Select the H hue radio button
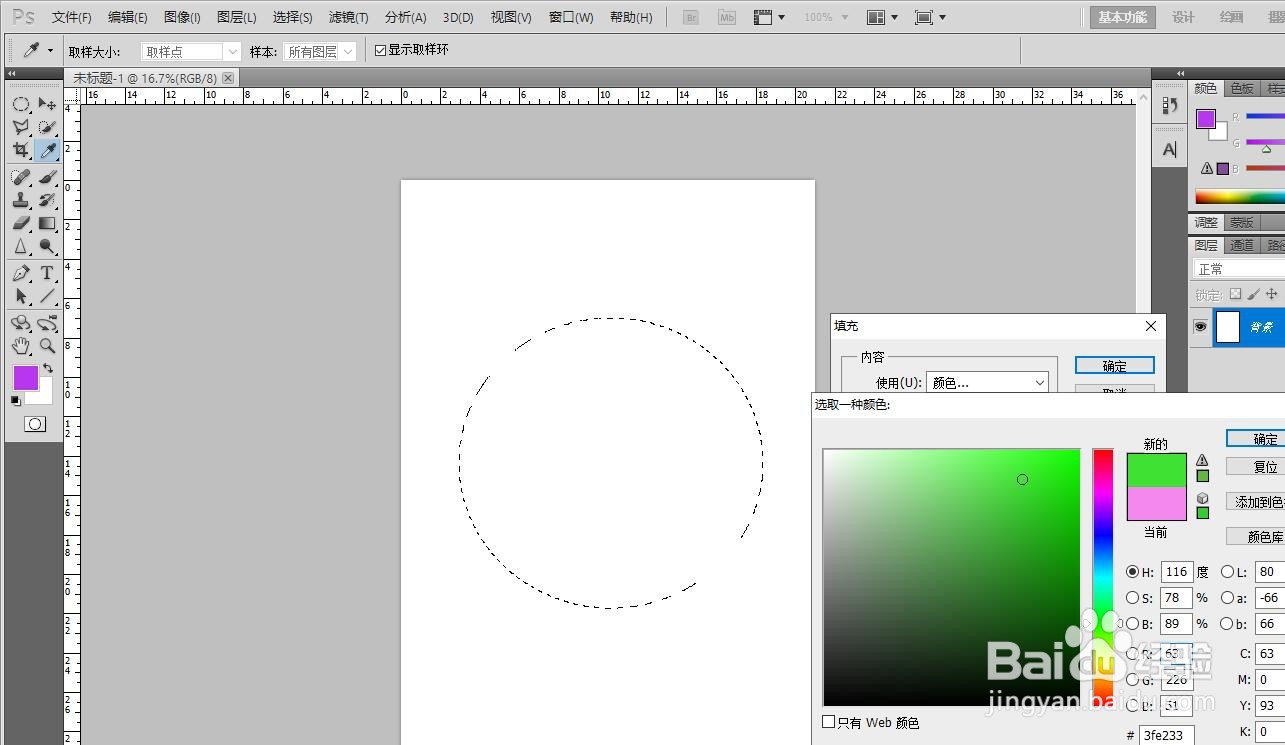Screen dimensions: 1285x745 (1132, 572)
